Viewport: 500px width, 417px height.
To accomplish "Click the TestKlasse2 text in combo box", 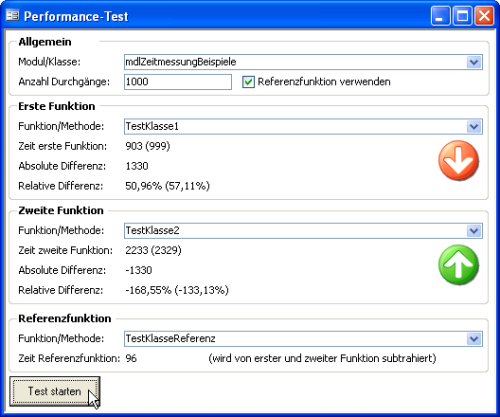I will 152,230.
